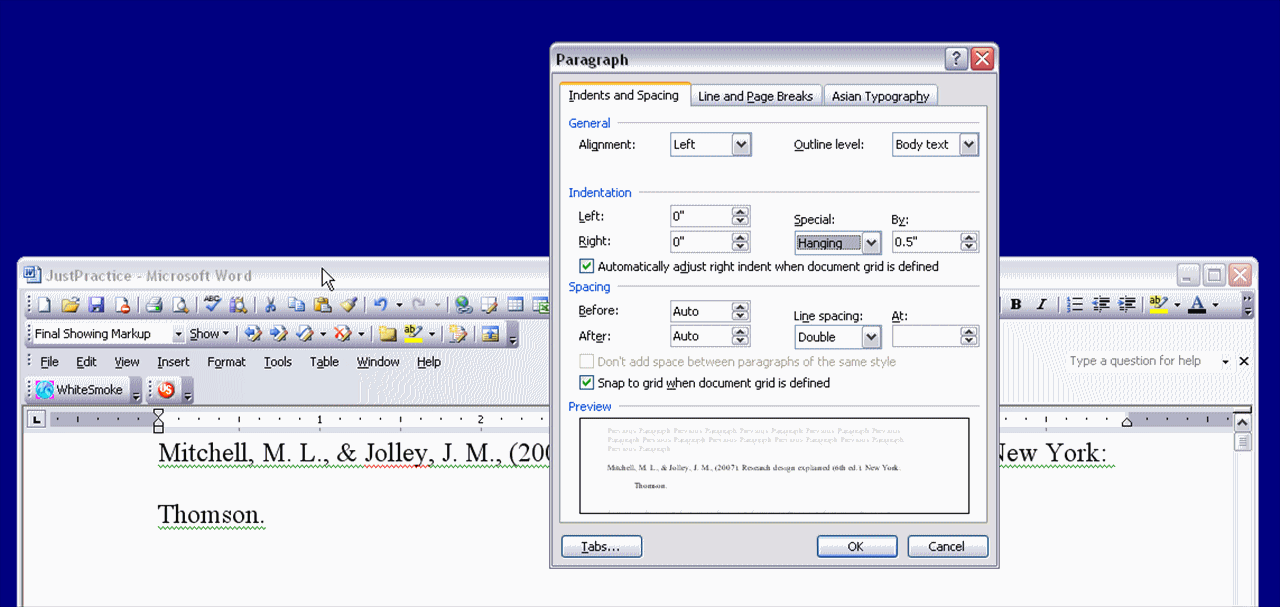Click the Reviewing toolbar yellow highlight button

tap(414, 334)
